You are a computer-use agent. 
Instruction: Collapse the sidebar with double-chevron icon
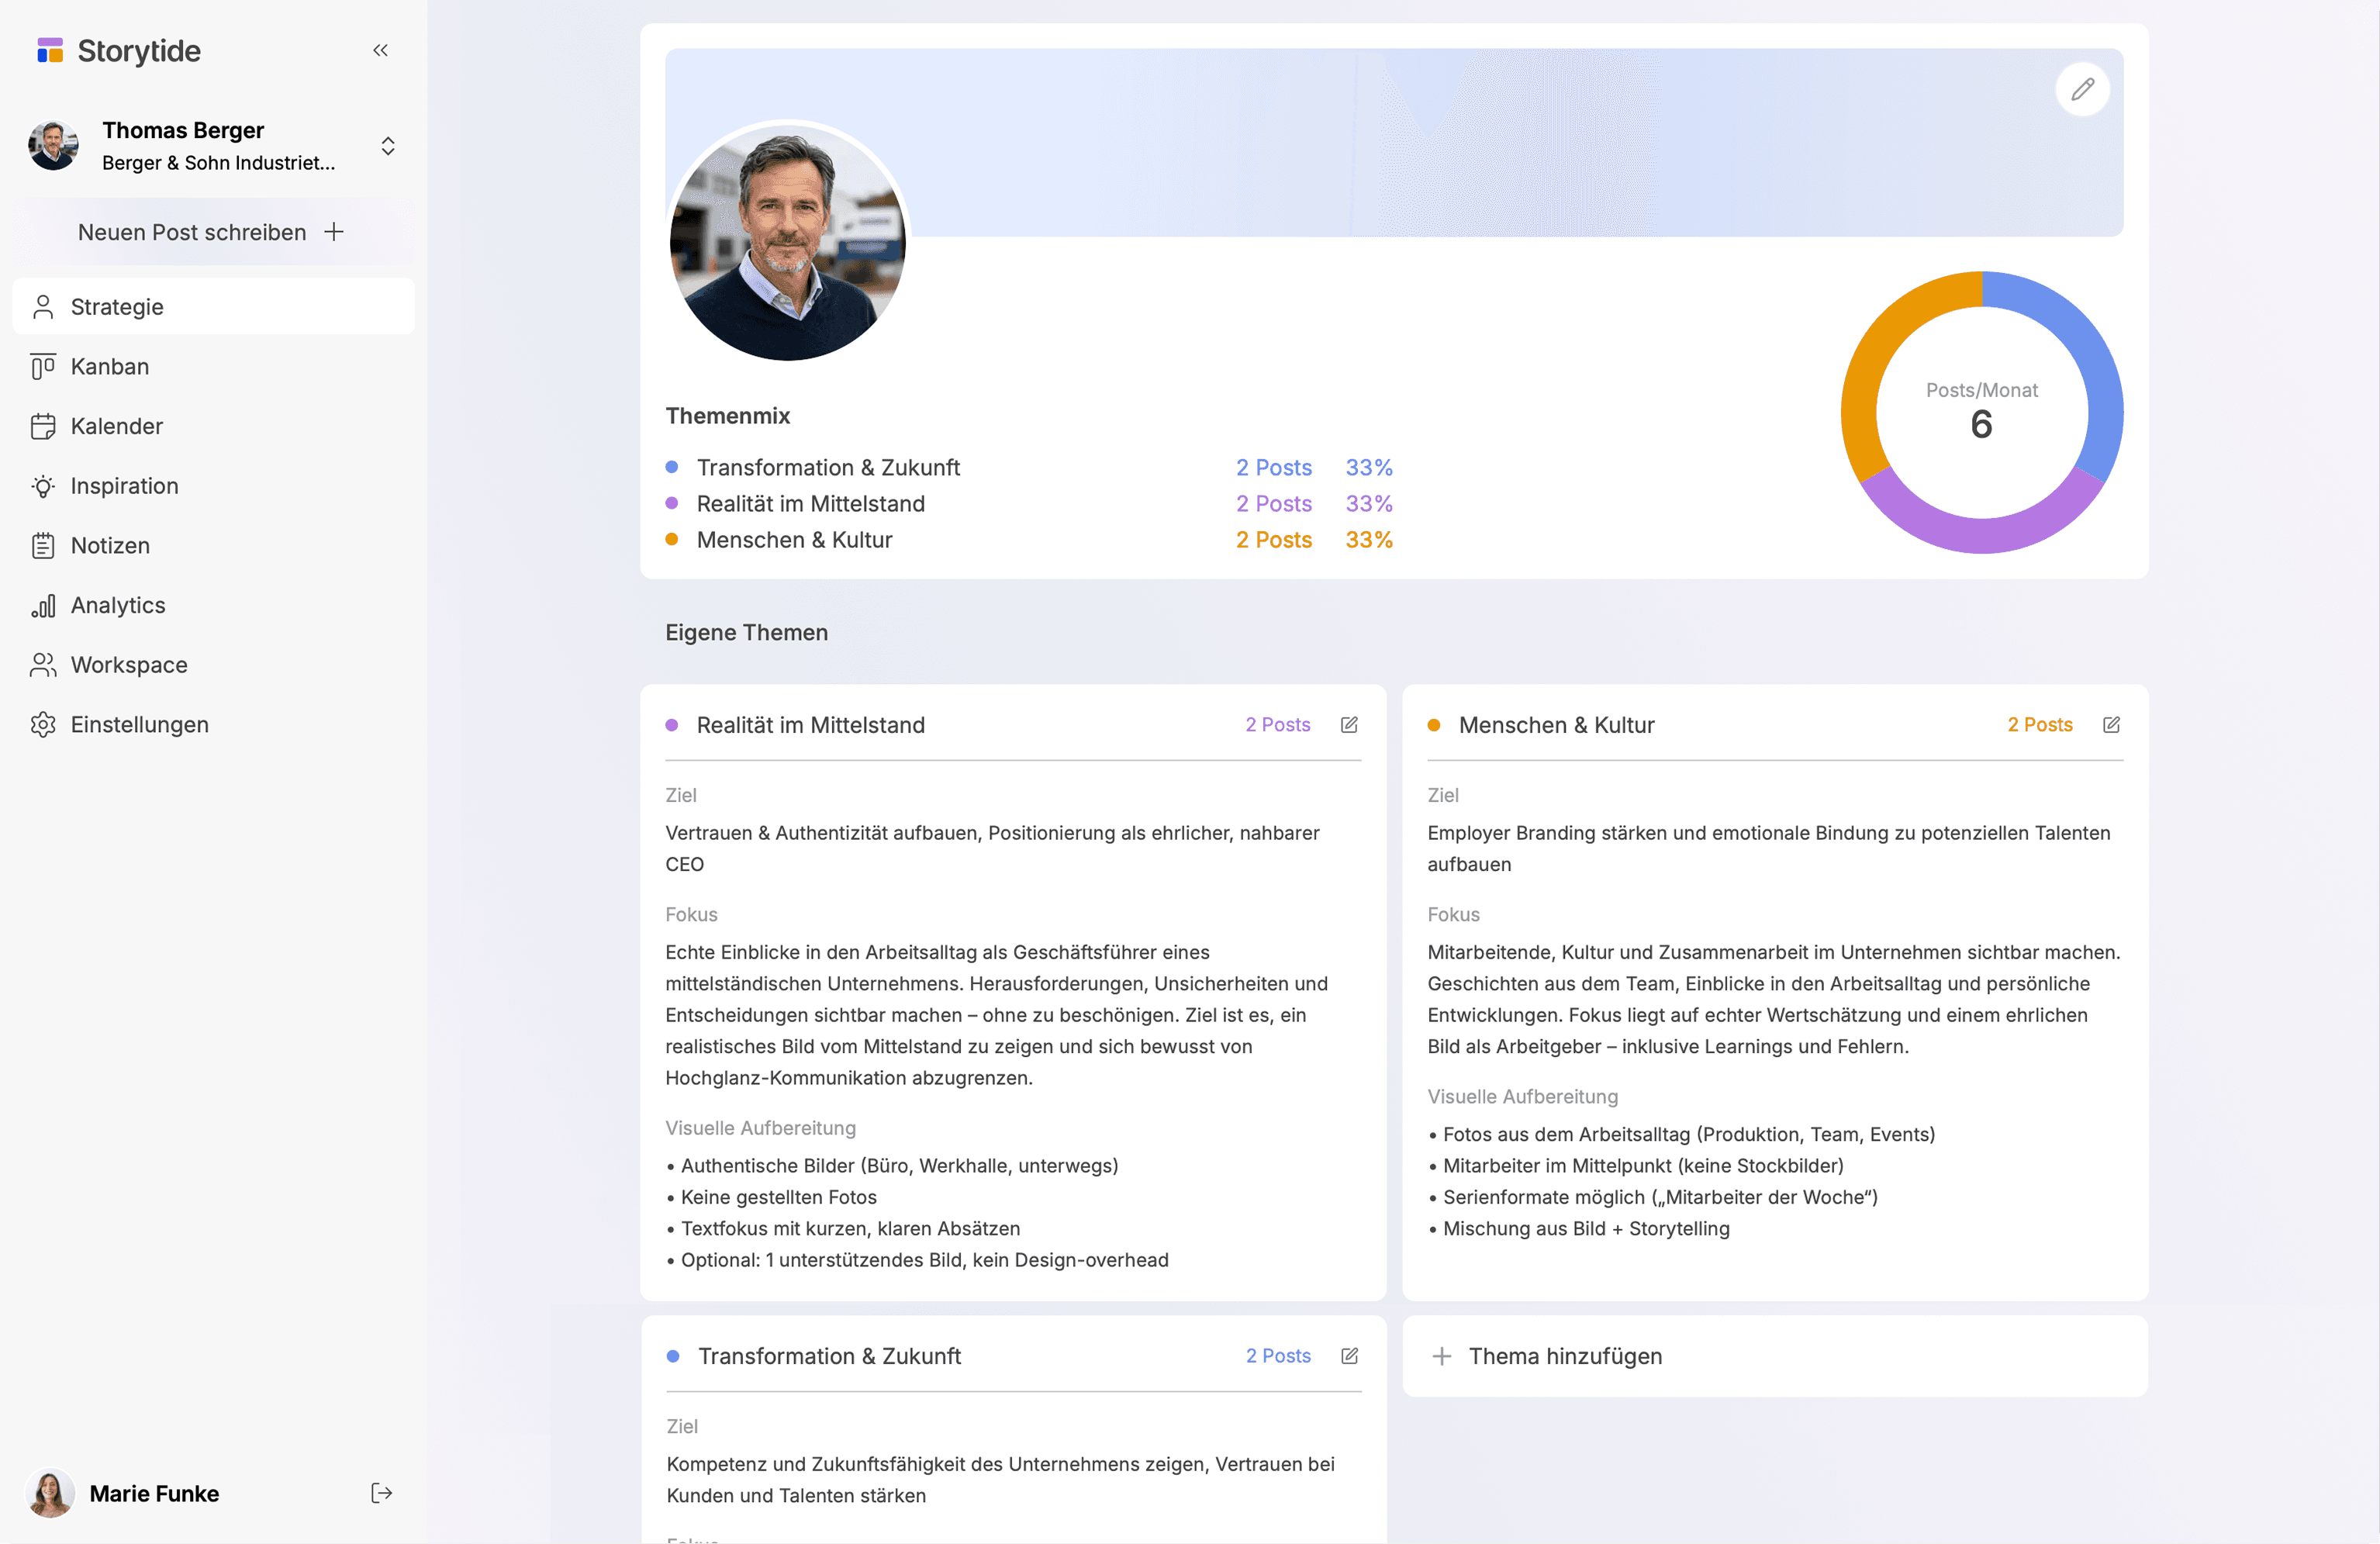380,50
